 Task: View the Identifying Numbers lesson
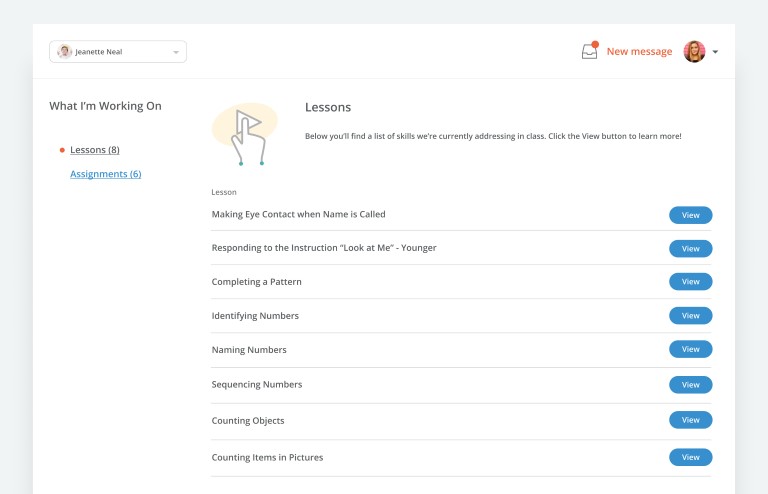click(691, 316)
